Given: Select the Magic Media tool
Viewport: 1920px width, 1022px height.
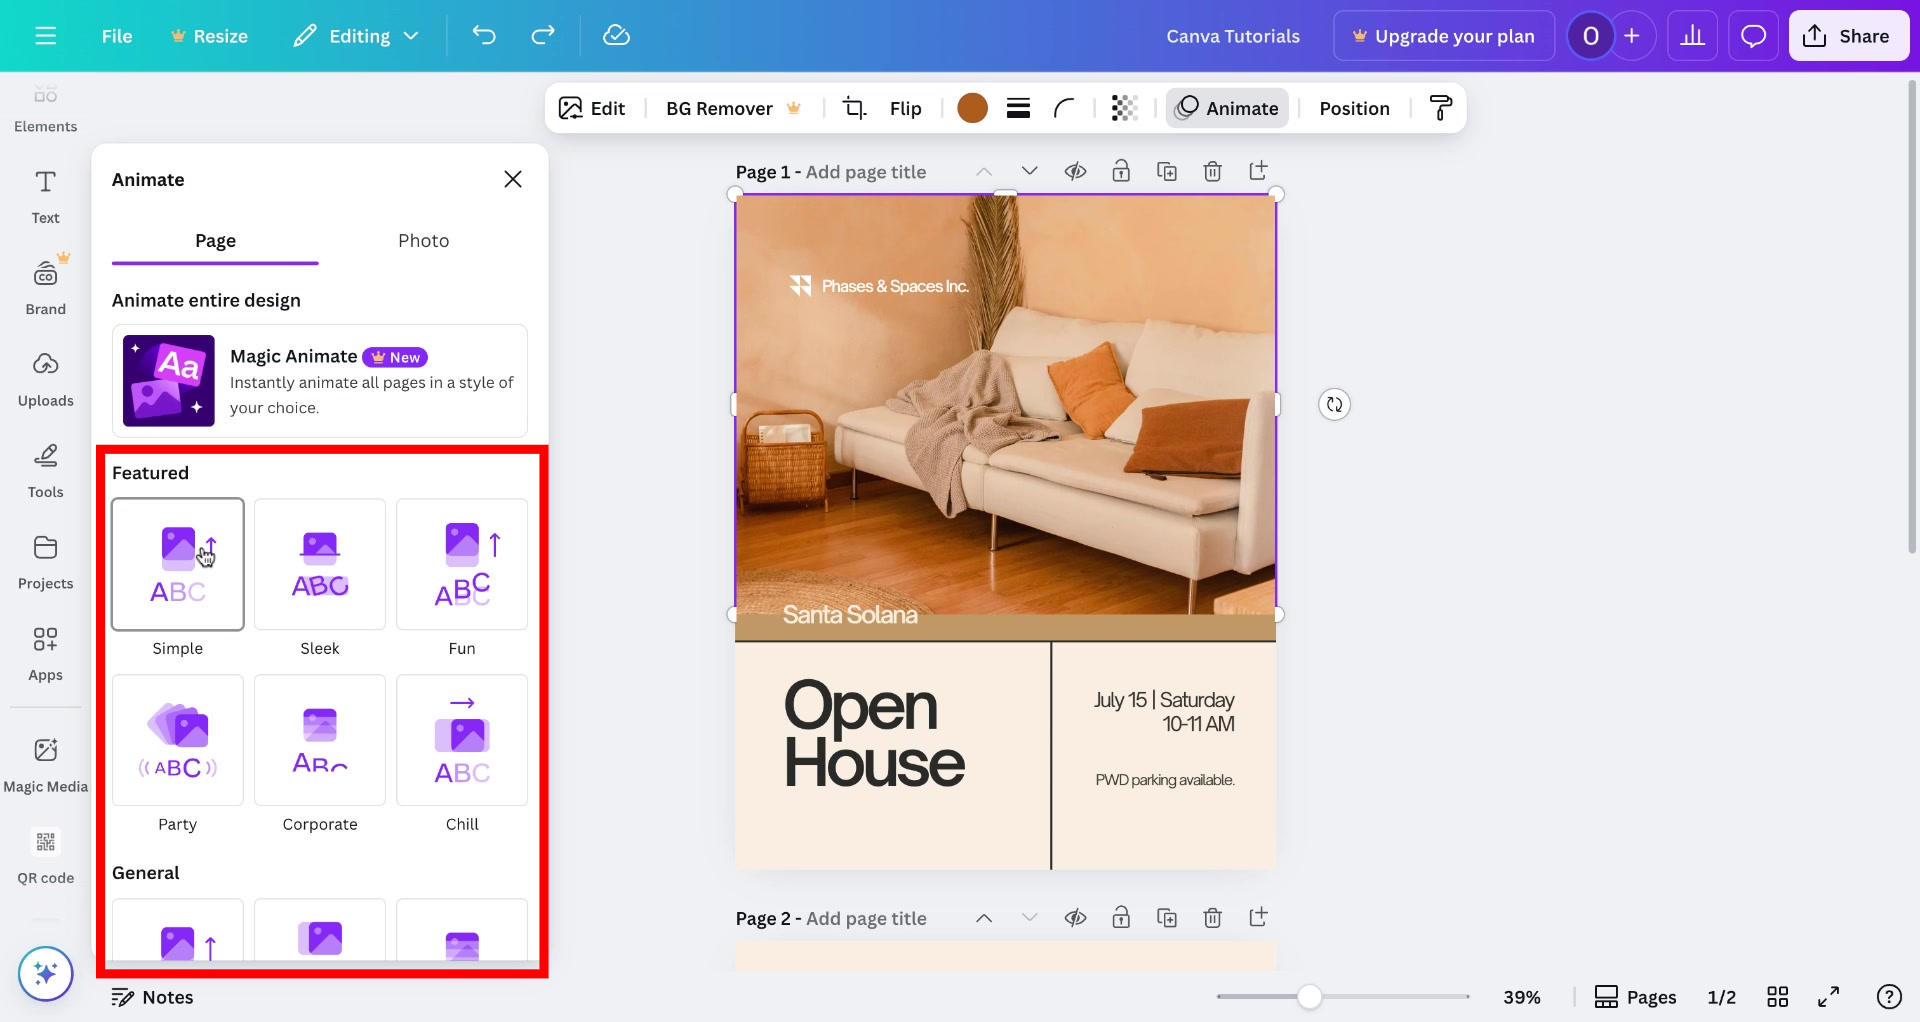Looking at the screenshot, I should (45, 763).
